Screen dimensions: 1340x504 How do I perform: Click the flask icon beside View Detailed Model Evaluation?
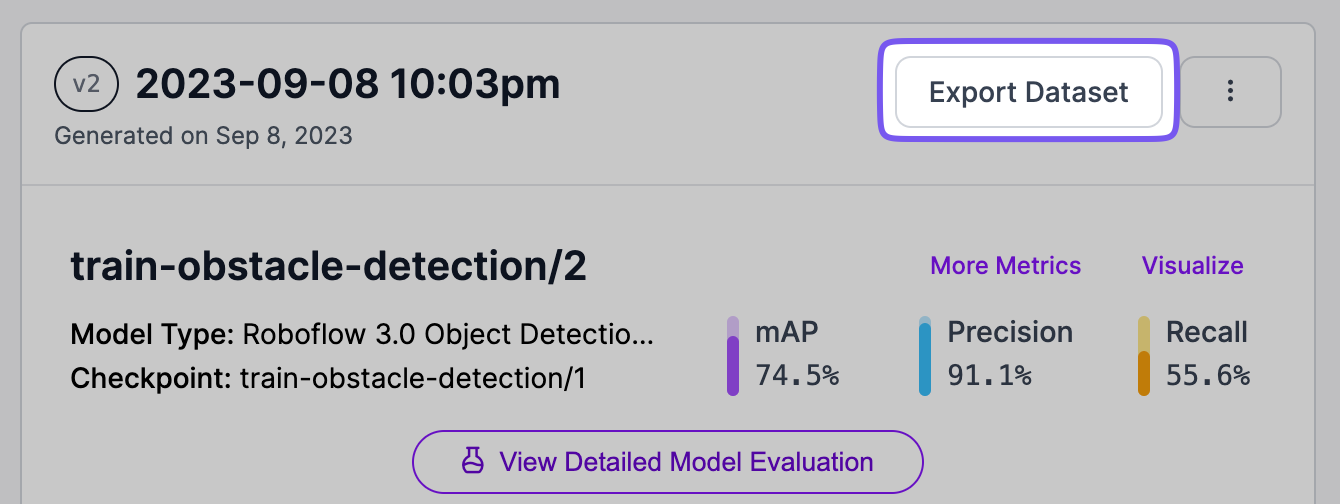pos(473,461)
